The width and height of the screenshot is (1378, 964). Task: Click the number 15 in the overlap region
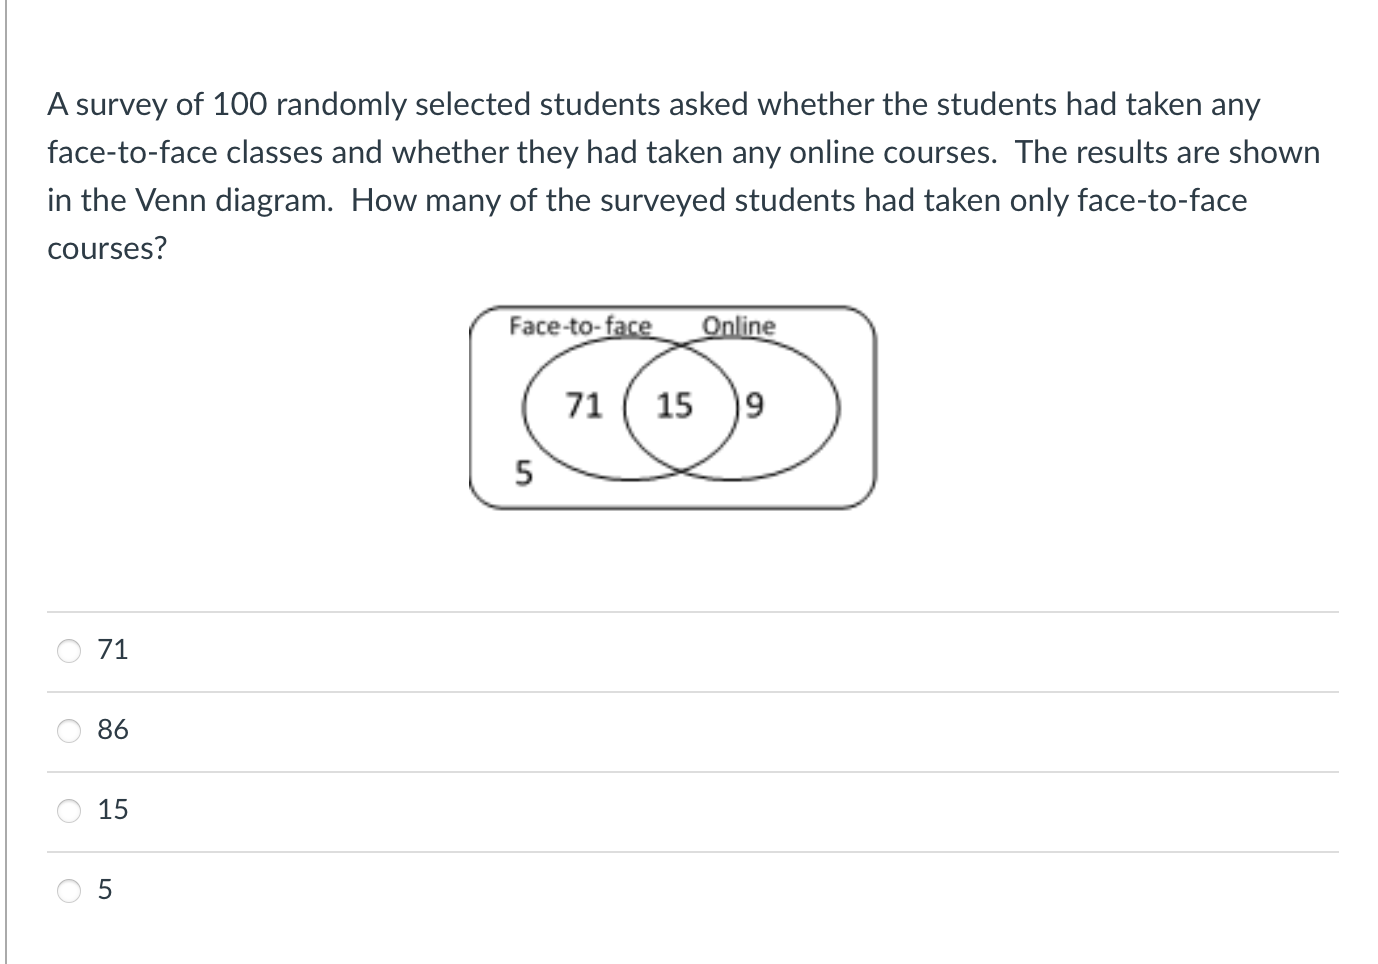[674, 404]
